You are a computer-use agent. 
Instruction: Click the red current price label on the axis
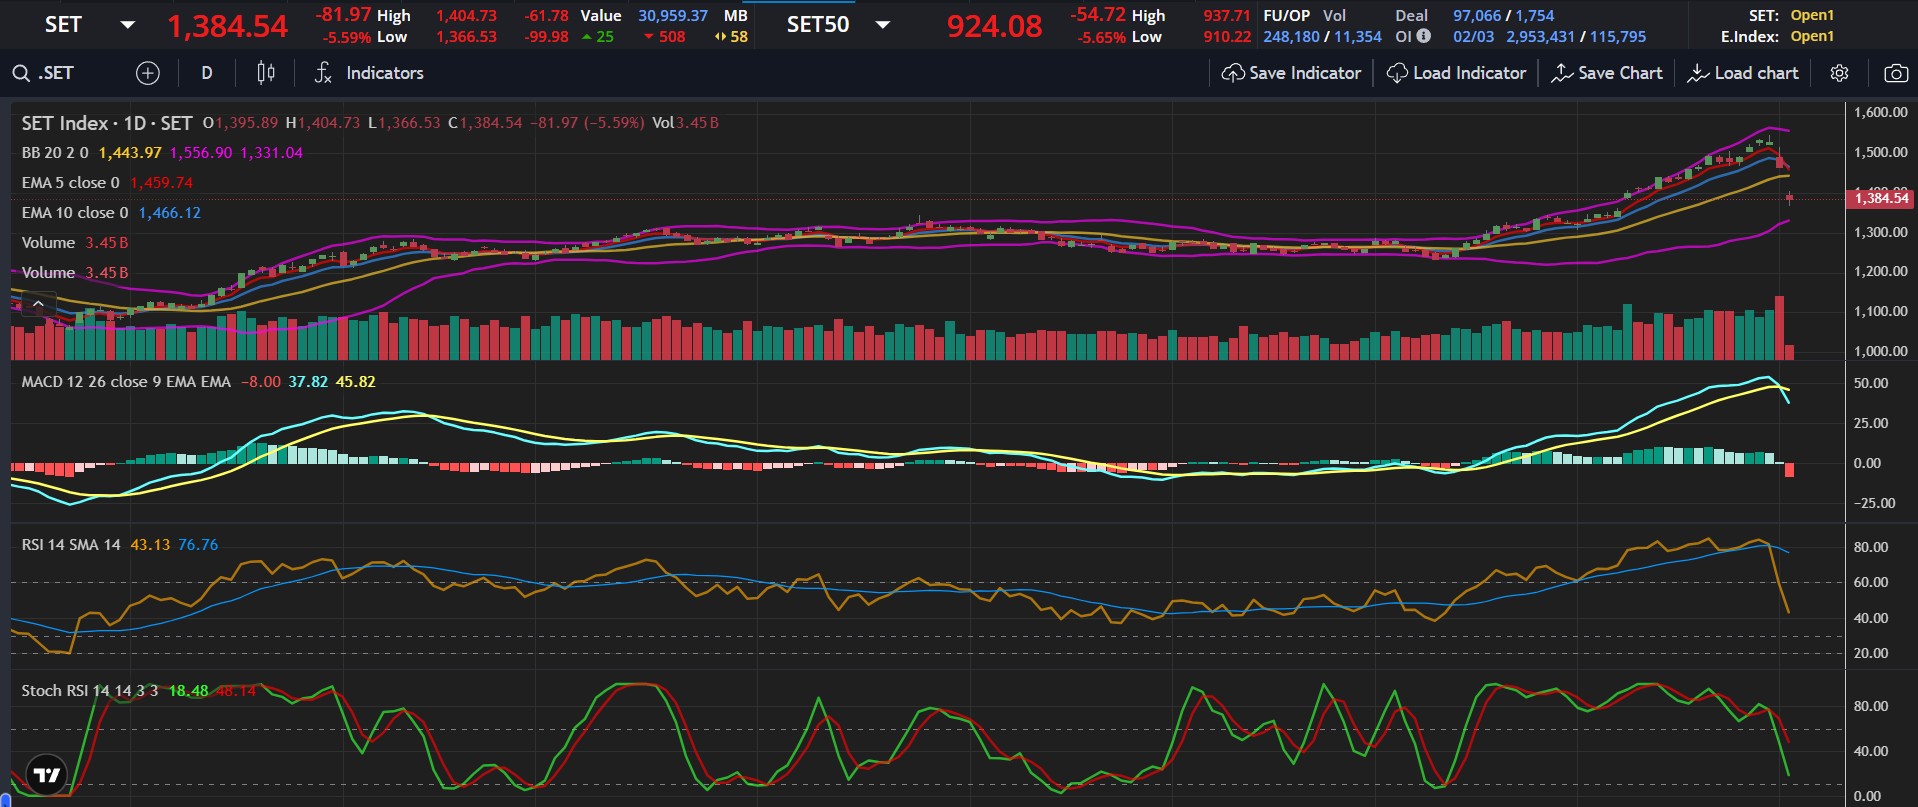coord(1881,198)
